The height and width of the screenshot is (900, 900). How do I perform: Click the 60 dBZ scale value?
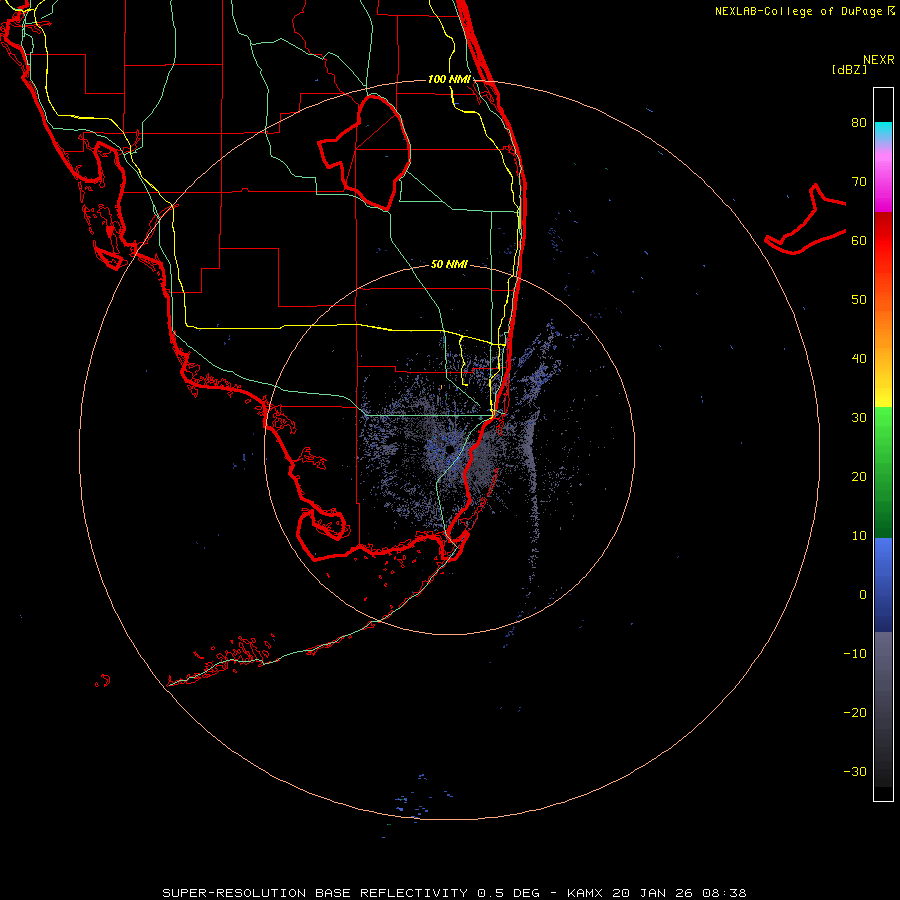click(859, 240)
